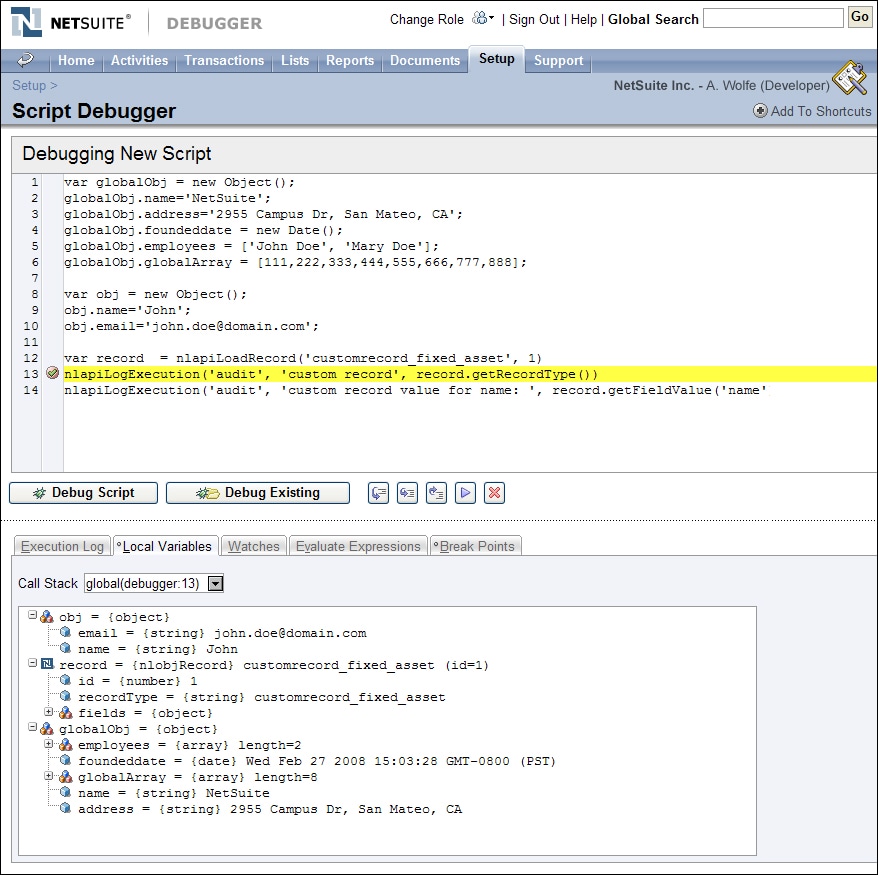Image resolution: width=878 pixels, height=875 pixels.
Task: Click the cube icon beside email property
Action: [66, 632]
